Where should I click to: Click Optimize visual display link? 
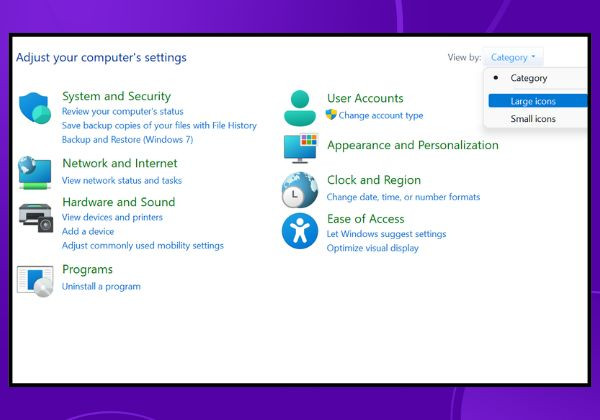tap(373, 248)
